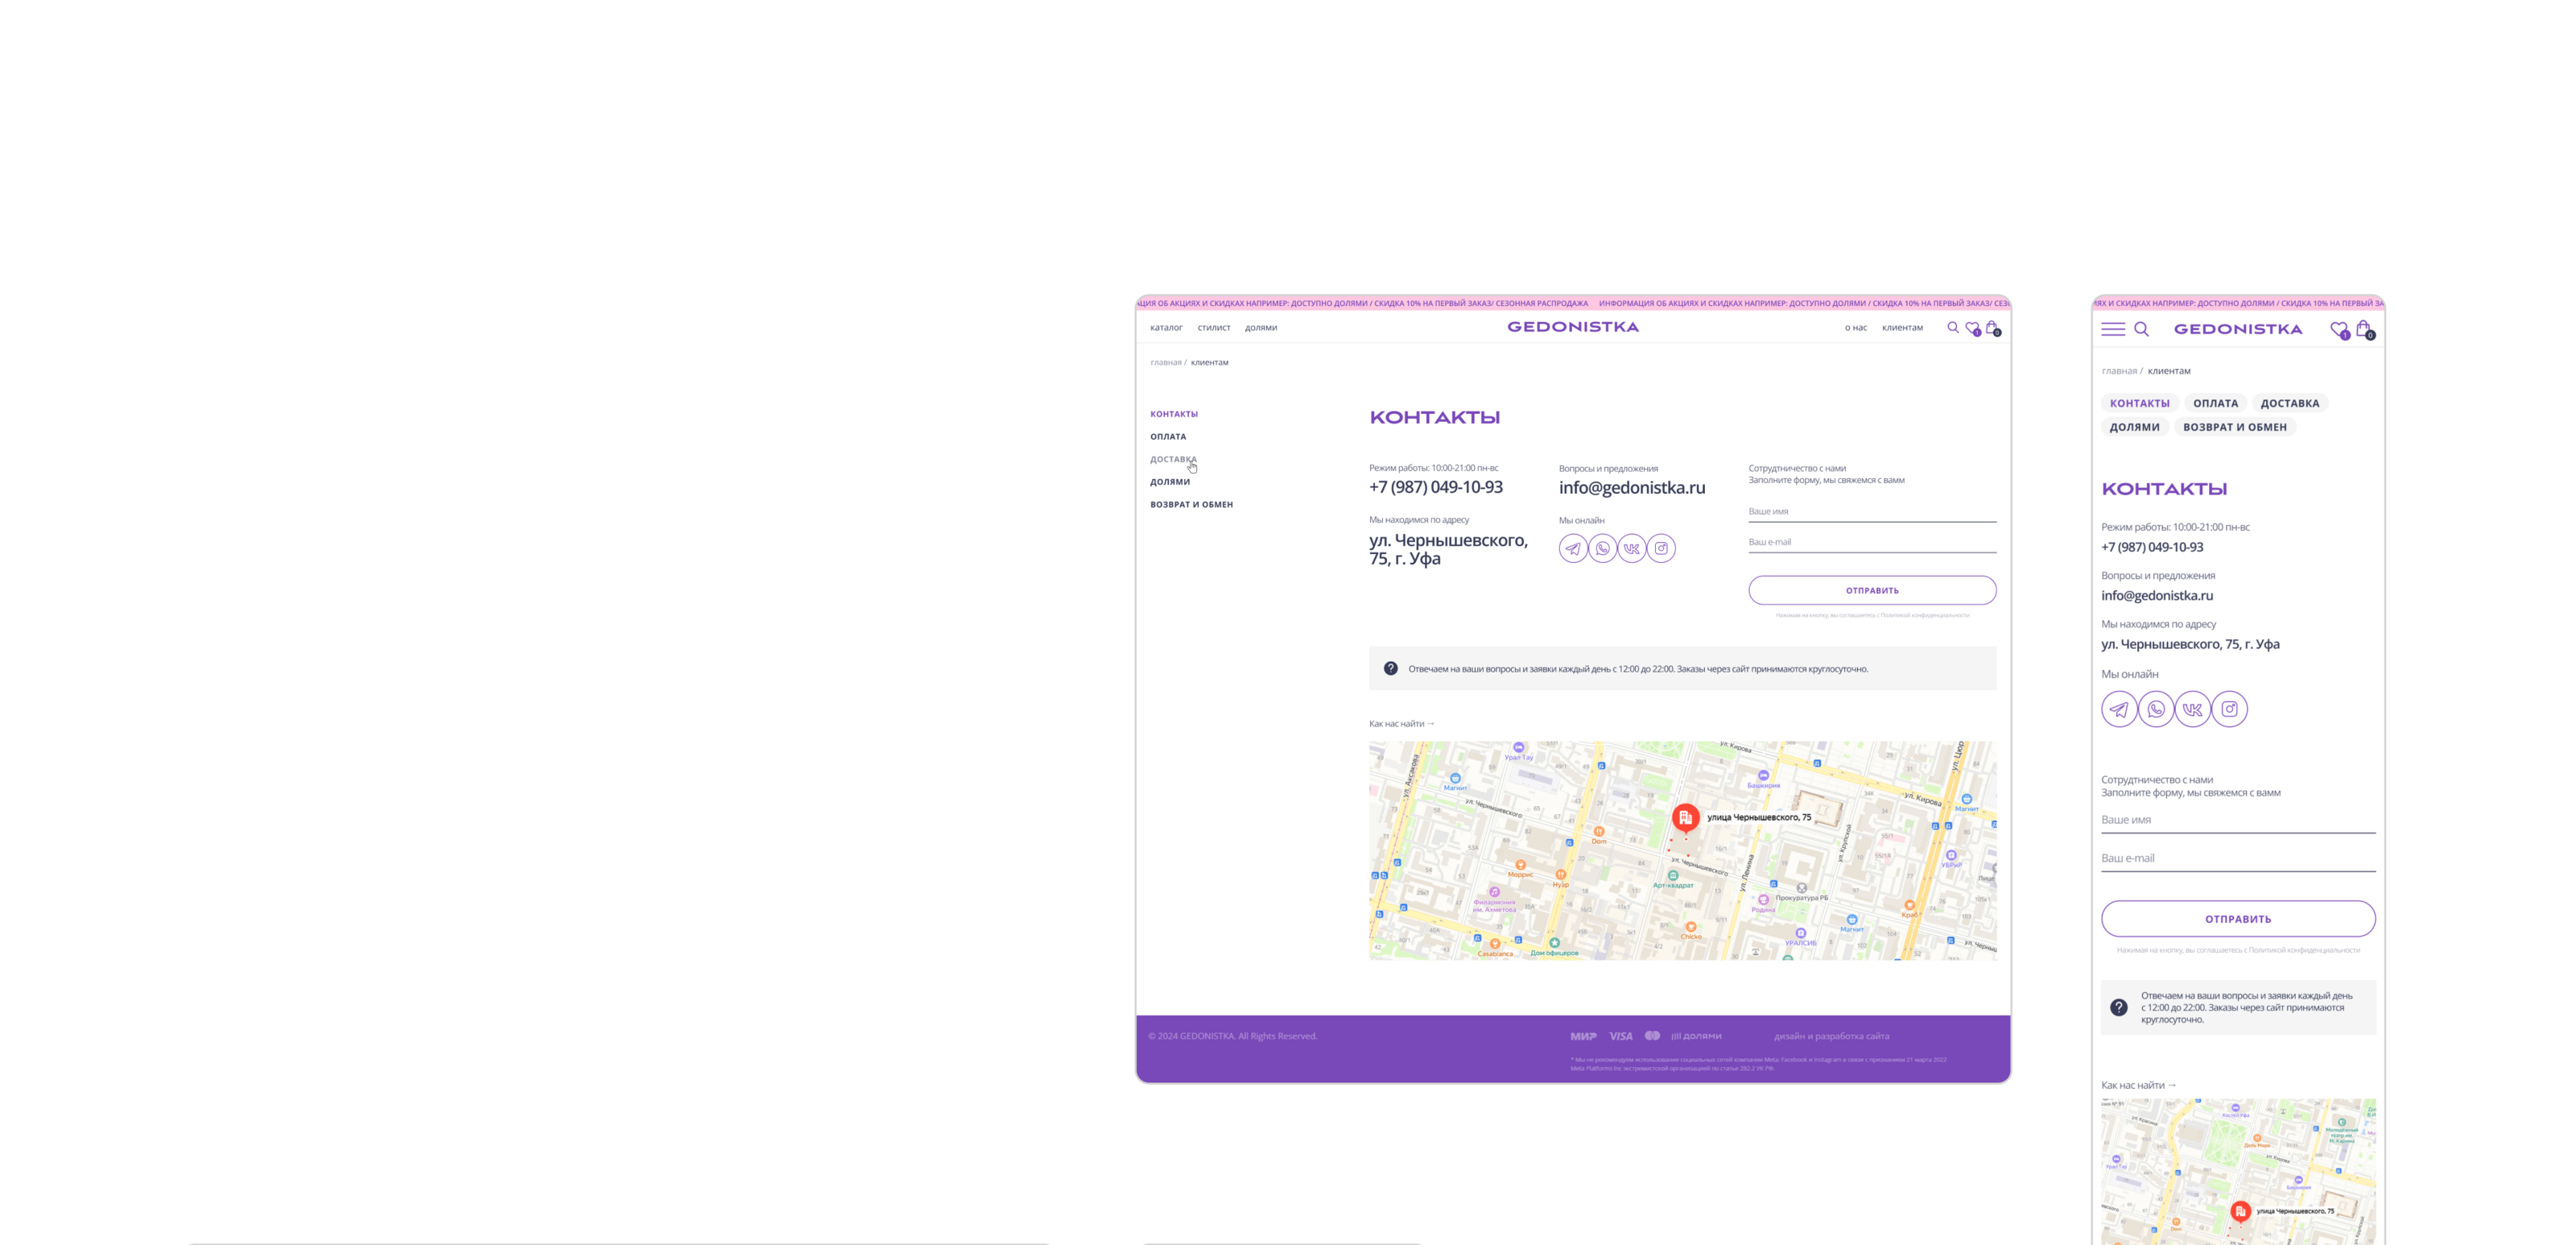Image resolution: width=2576 pixels, height=1245 pixels.
Task: Select ОПЛАТА in the desktop left sidebar
Action: [x=1168, y=437]
